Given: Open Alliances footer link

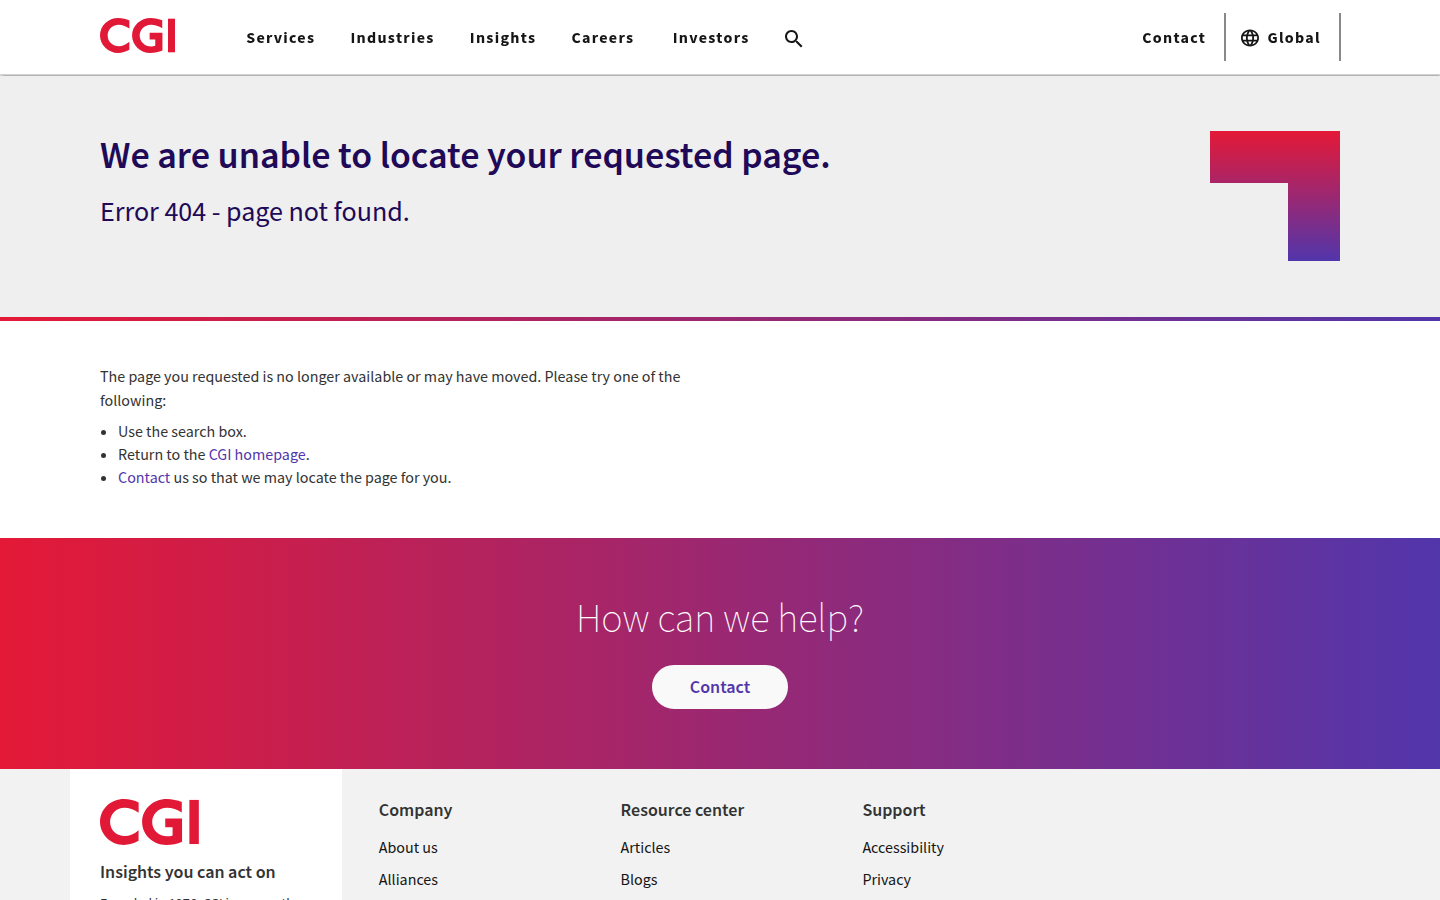Looking at the screenshot, I should click(408, 880).
